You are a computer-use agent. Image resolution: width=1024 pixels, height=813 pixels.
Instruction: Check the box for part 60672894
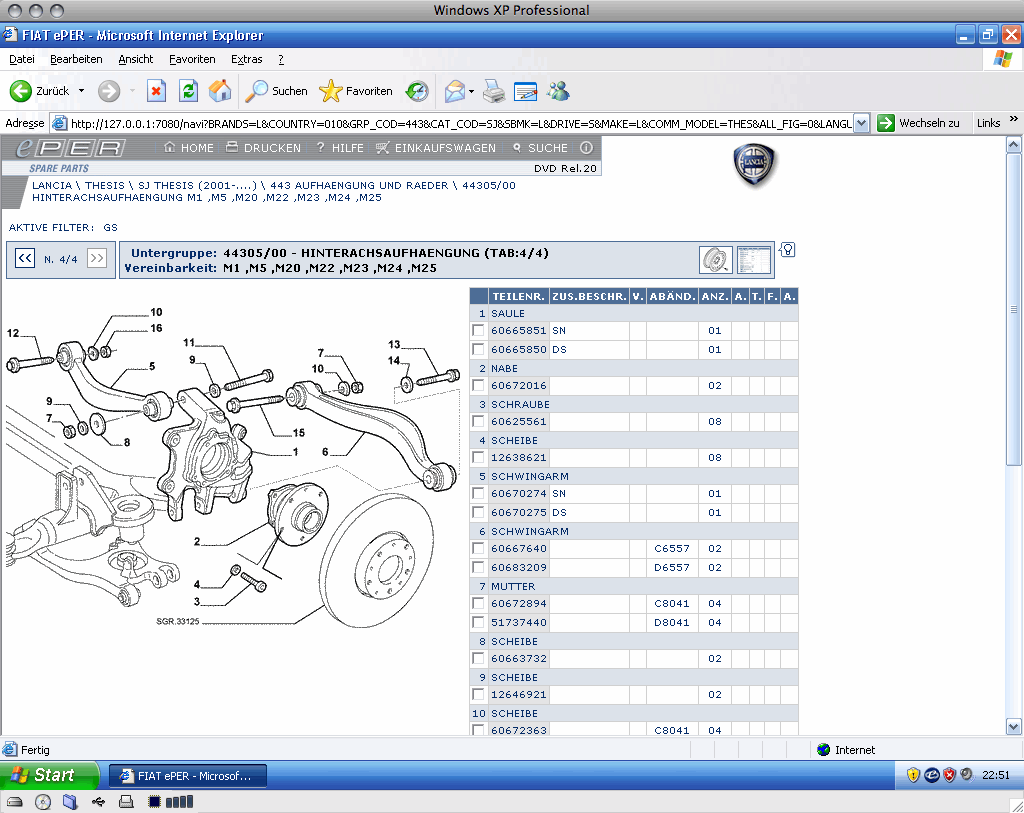478,603
